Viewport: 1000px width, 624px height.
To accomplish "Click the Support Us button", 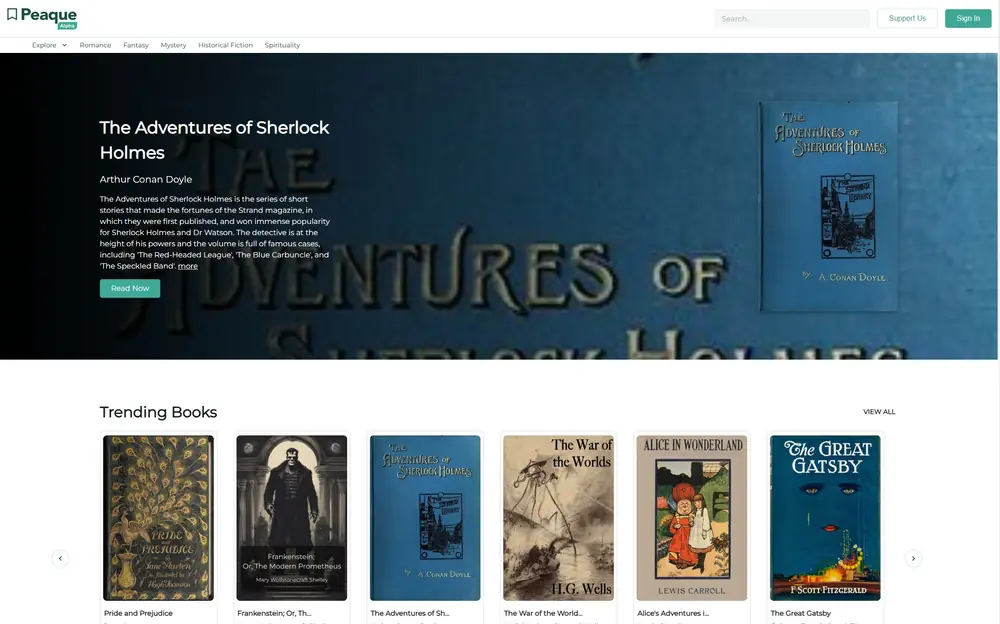I will click(907, 19).
